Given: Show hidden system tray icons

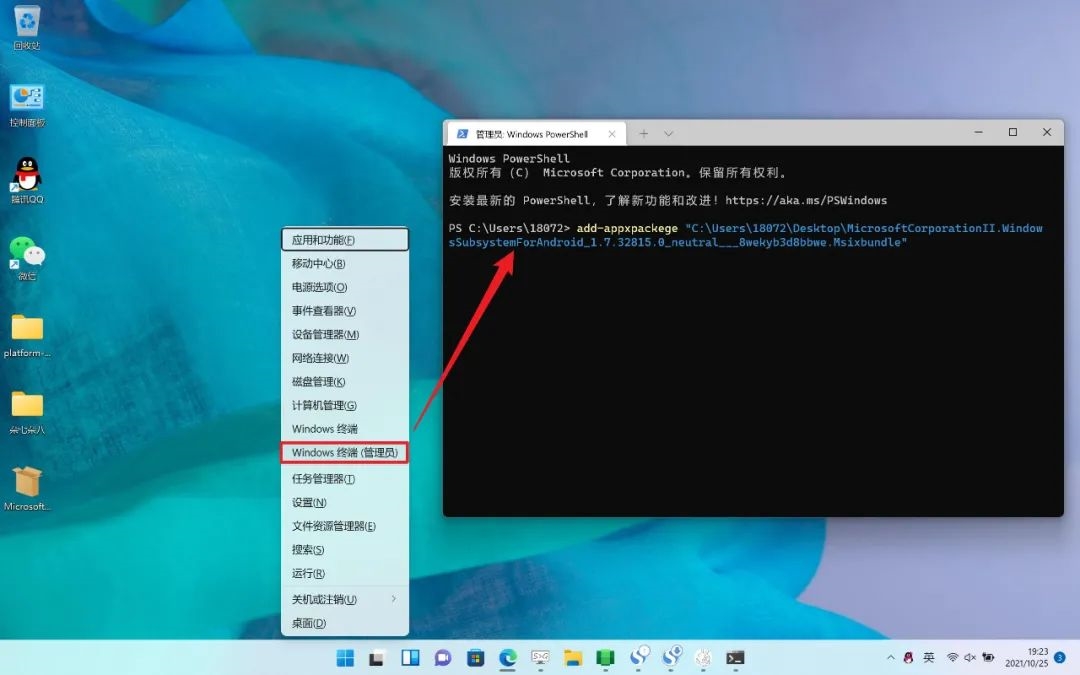Looking at the screenshot, I should click(890, 657).
